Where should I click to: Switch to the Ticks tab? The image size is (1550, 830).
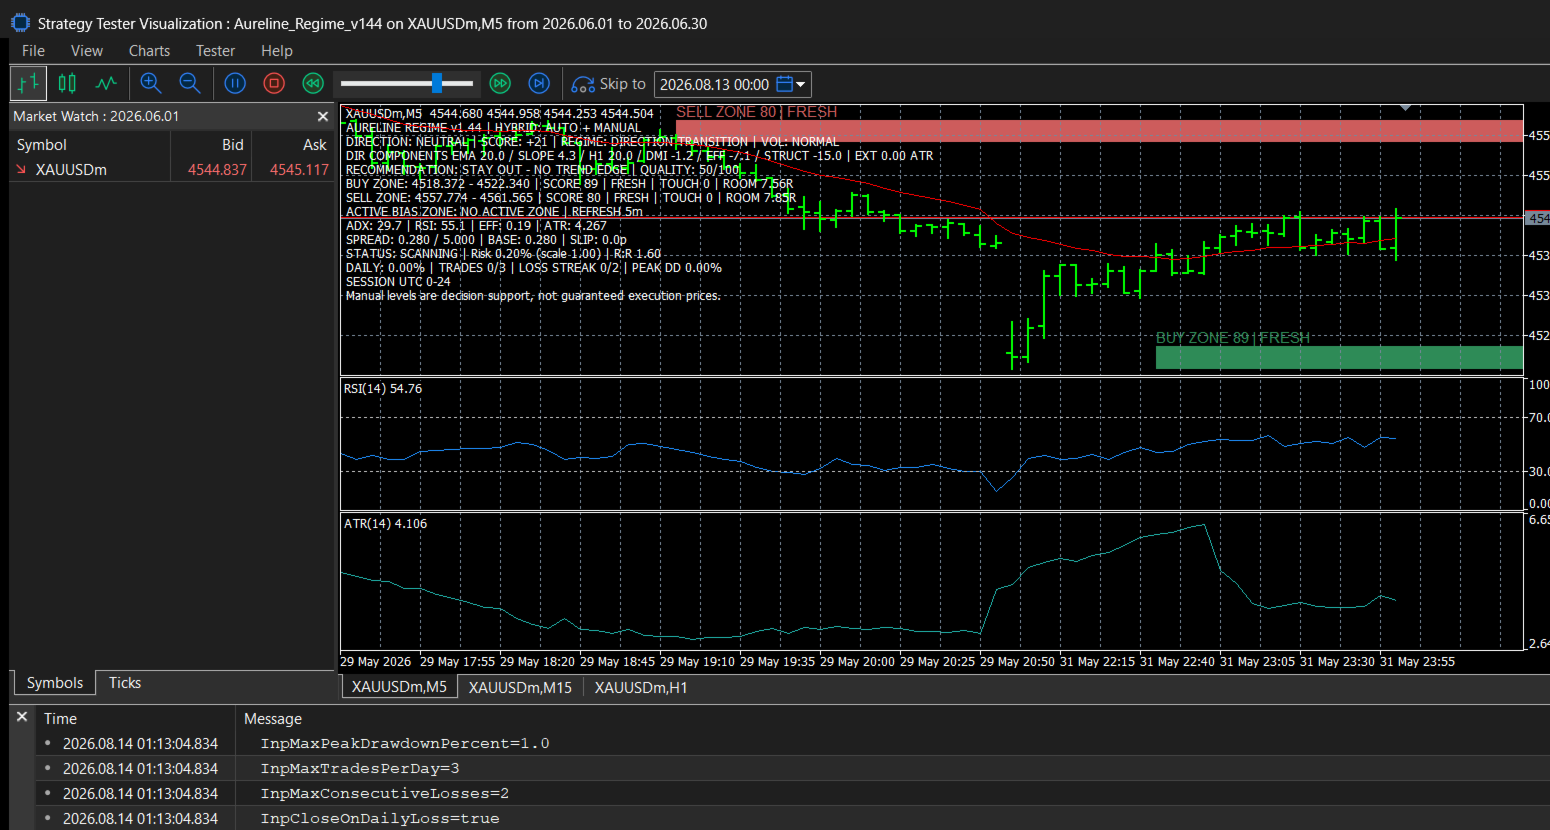pos(125,683)
